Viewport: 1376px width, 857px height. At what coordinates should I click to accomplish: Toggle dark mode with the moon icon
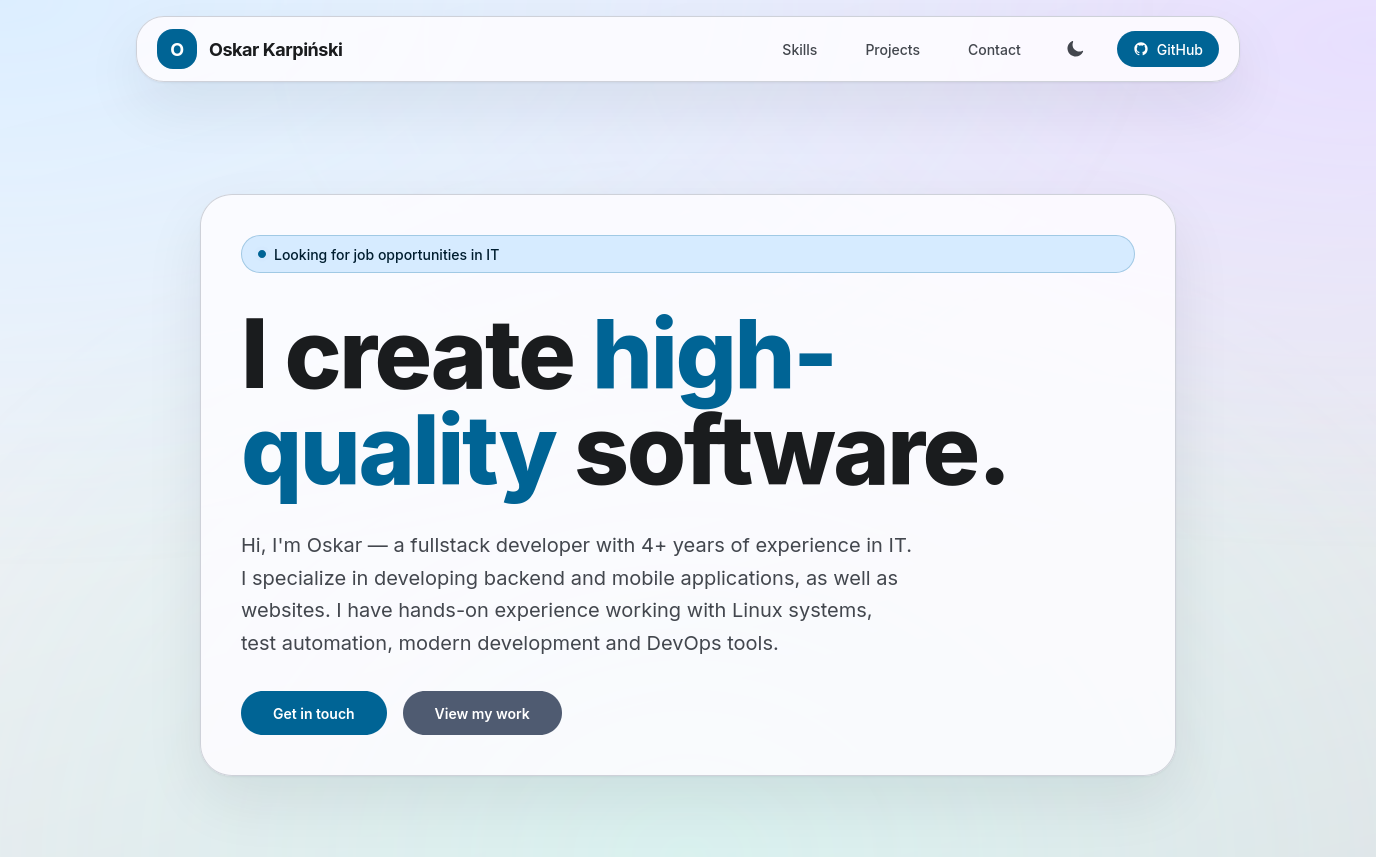(x=1075, y=49)
